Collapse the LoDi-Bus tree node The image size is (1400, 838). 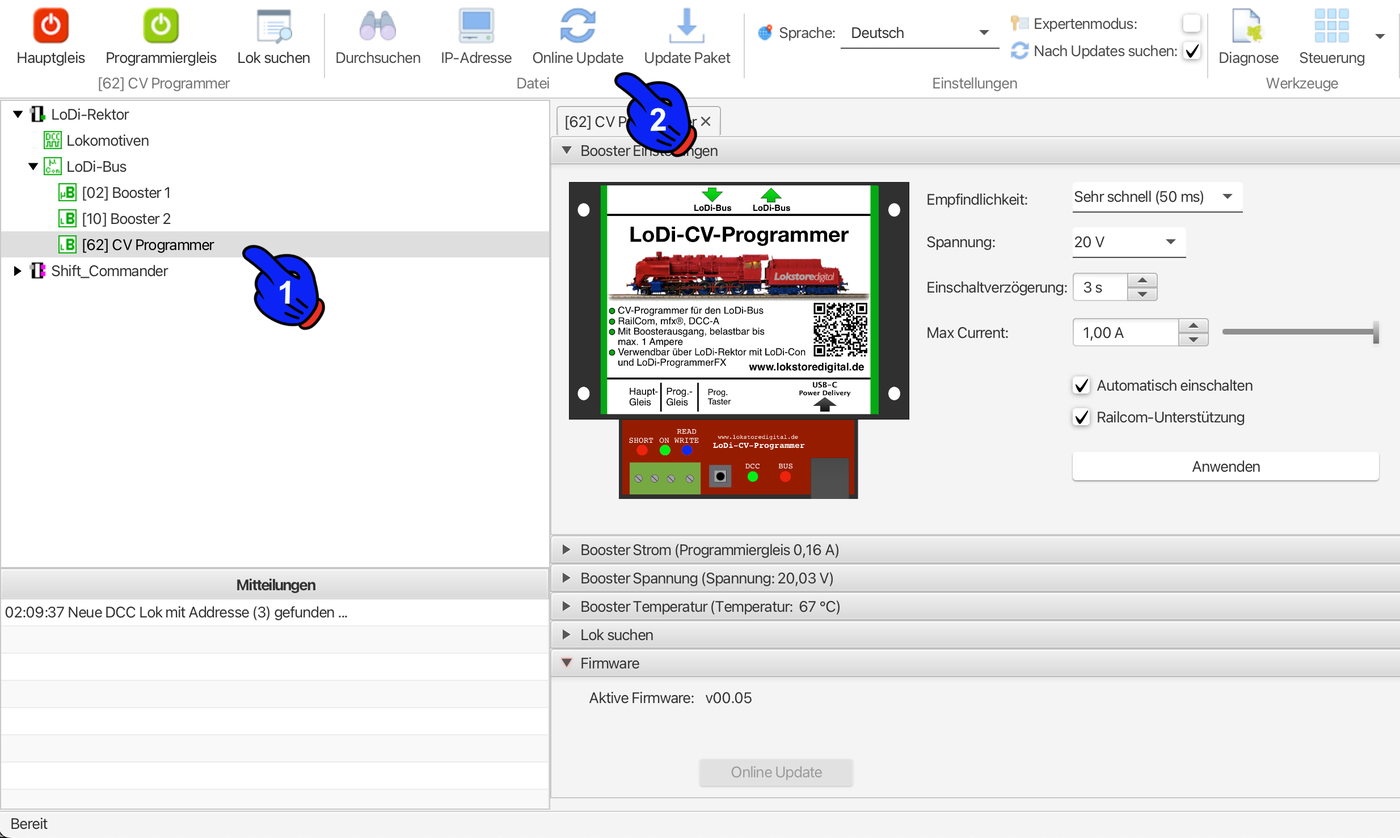(33, 166)
